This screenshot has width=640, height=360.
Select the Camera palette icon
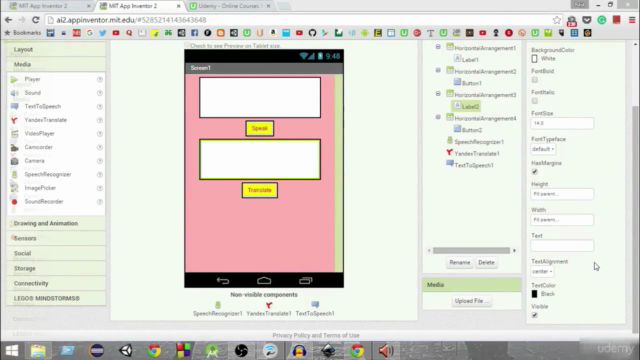tap(14, 161)
